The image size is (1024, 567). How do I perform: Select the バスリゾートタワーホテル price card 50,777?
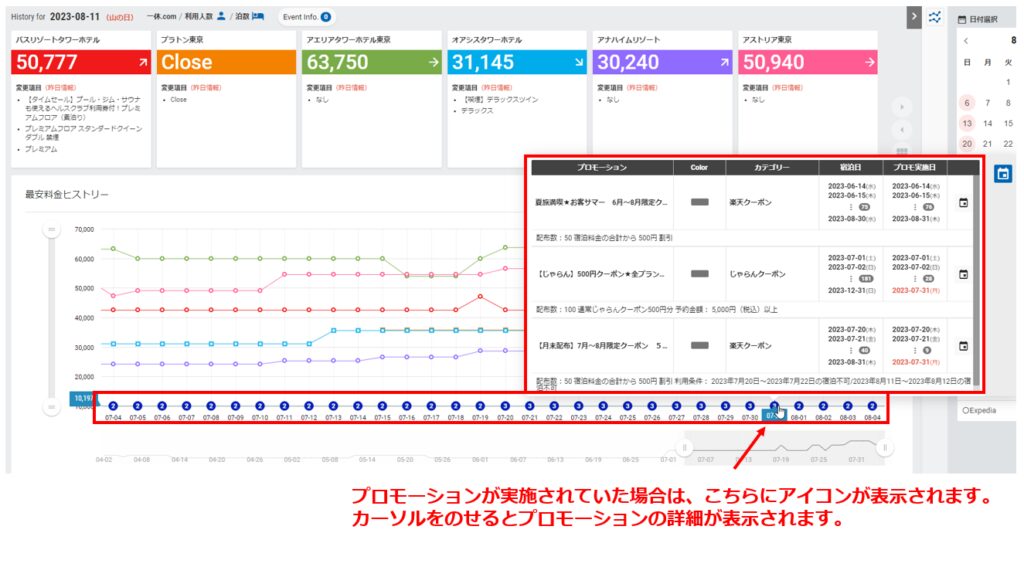80,62
